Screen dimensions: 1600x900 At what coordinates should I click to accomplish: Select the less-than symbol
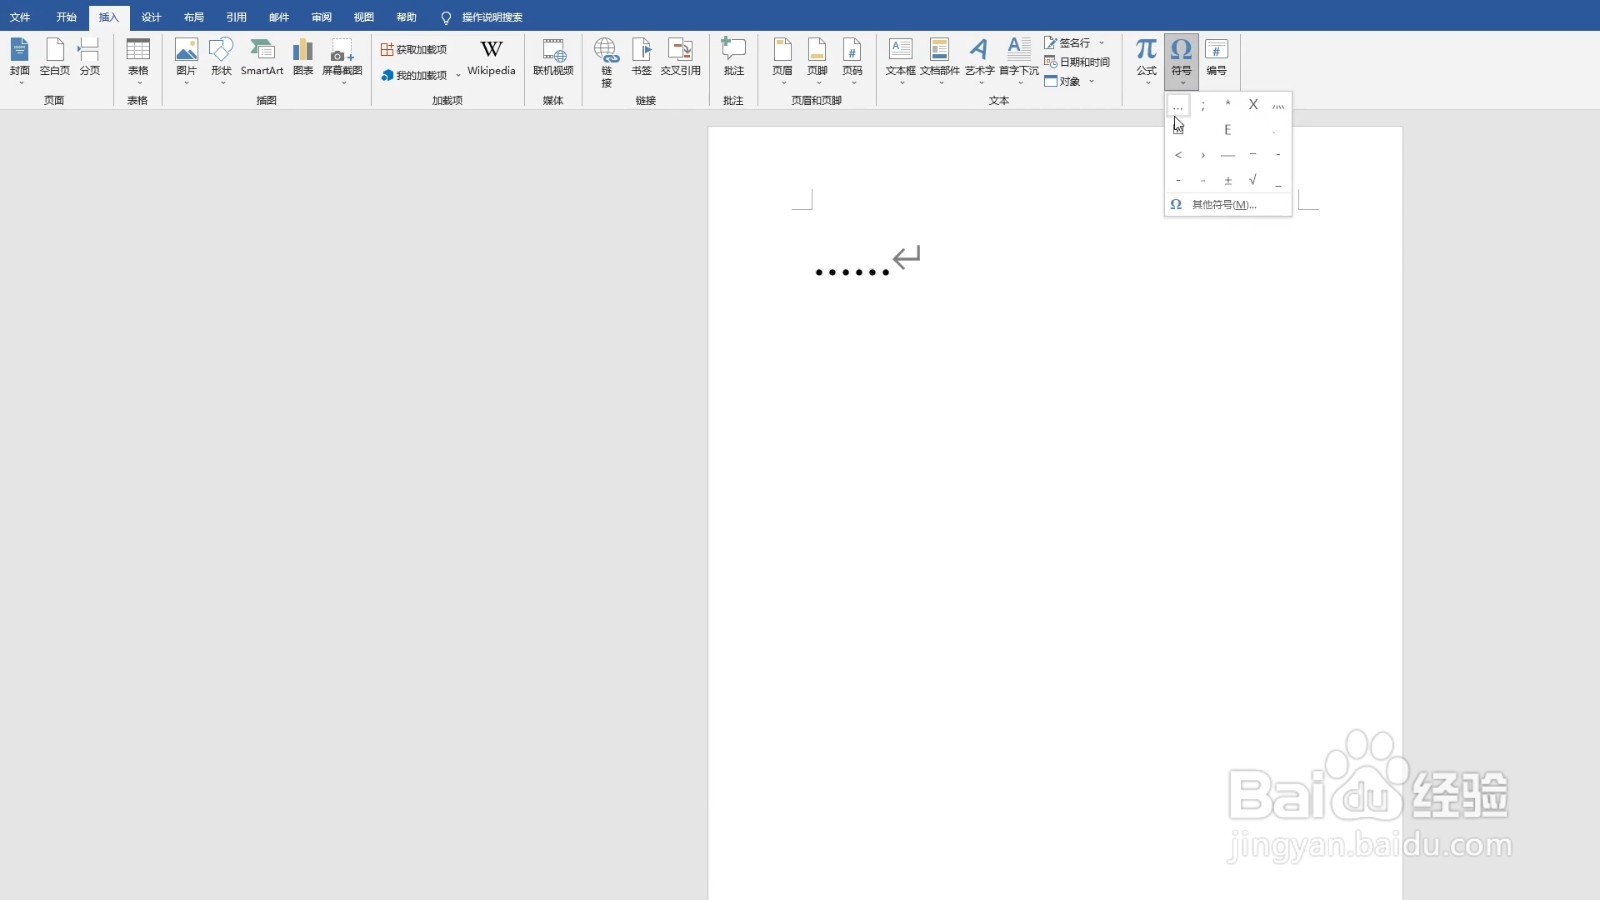click(1178, 155)
